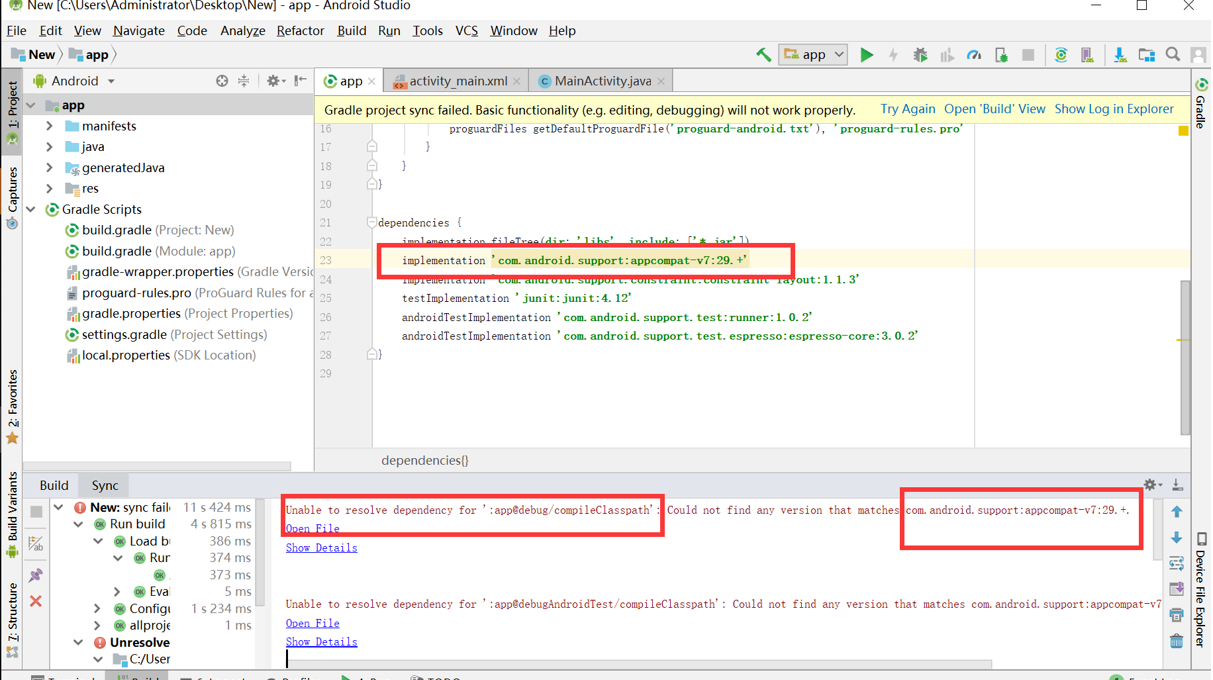Open the SDK Manager download icon
Image resolution: width=1213 pixels, height=680 pixels.
(x=1119, y=55)
